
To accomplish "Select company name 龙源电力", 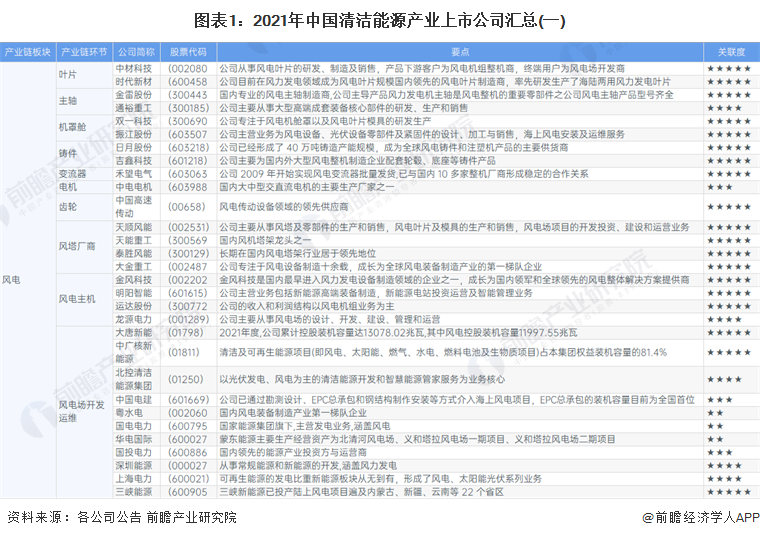I will point(133,319).
